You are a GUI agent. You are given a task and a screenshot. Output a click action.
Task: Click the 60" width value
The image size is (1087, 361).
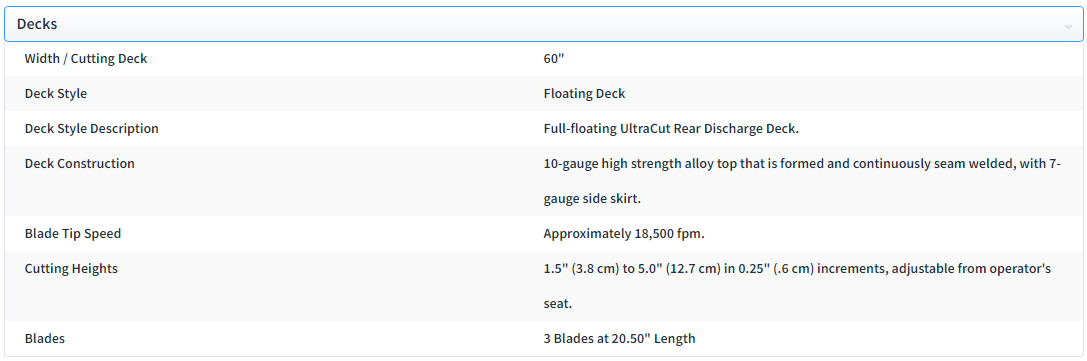point(554,59)
